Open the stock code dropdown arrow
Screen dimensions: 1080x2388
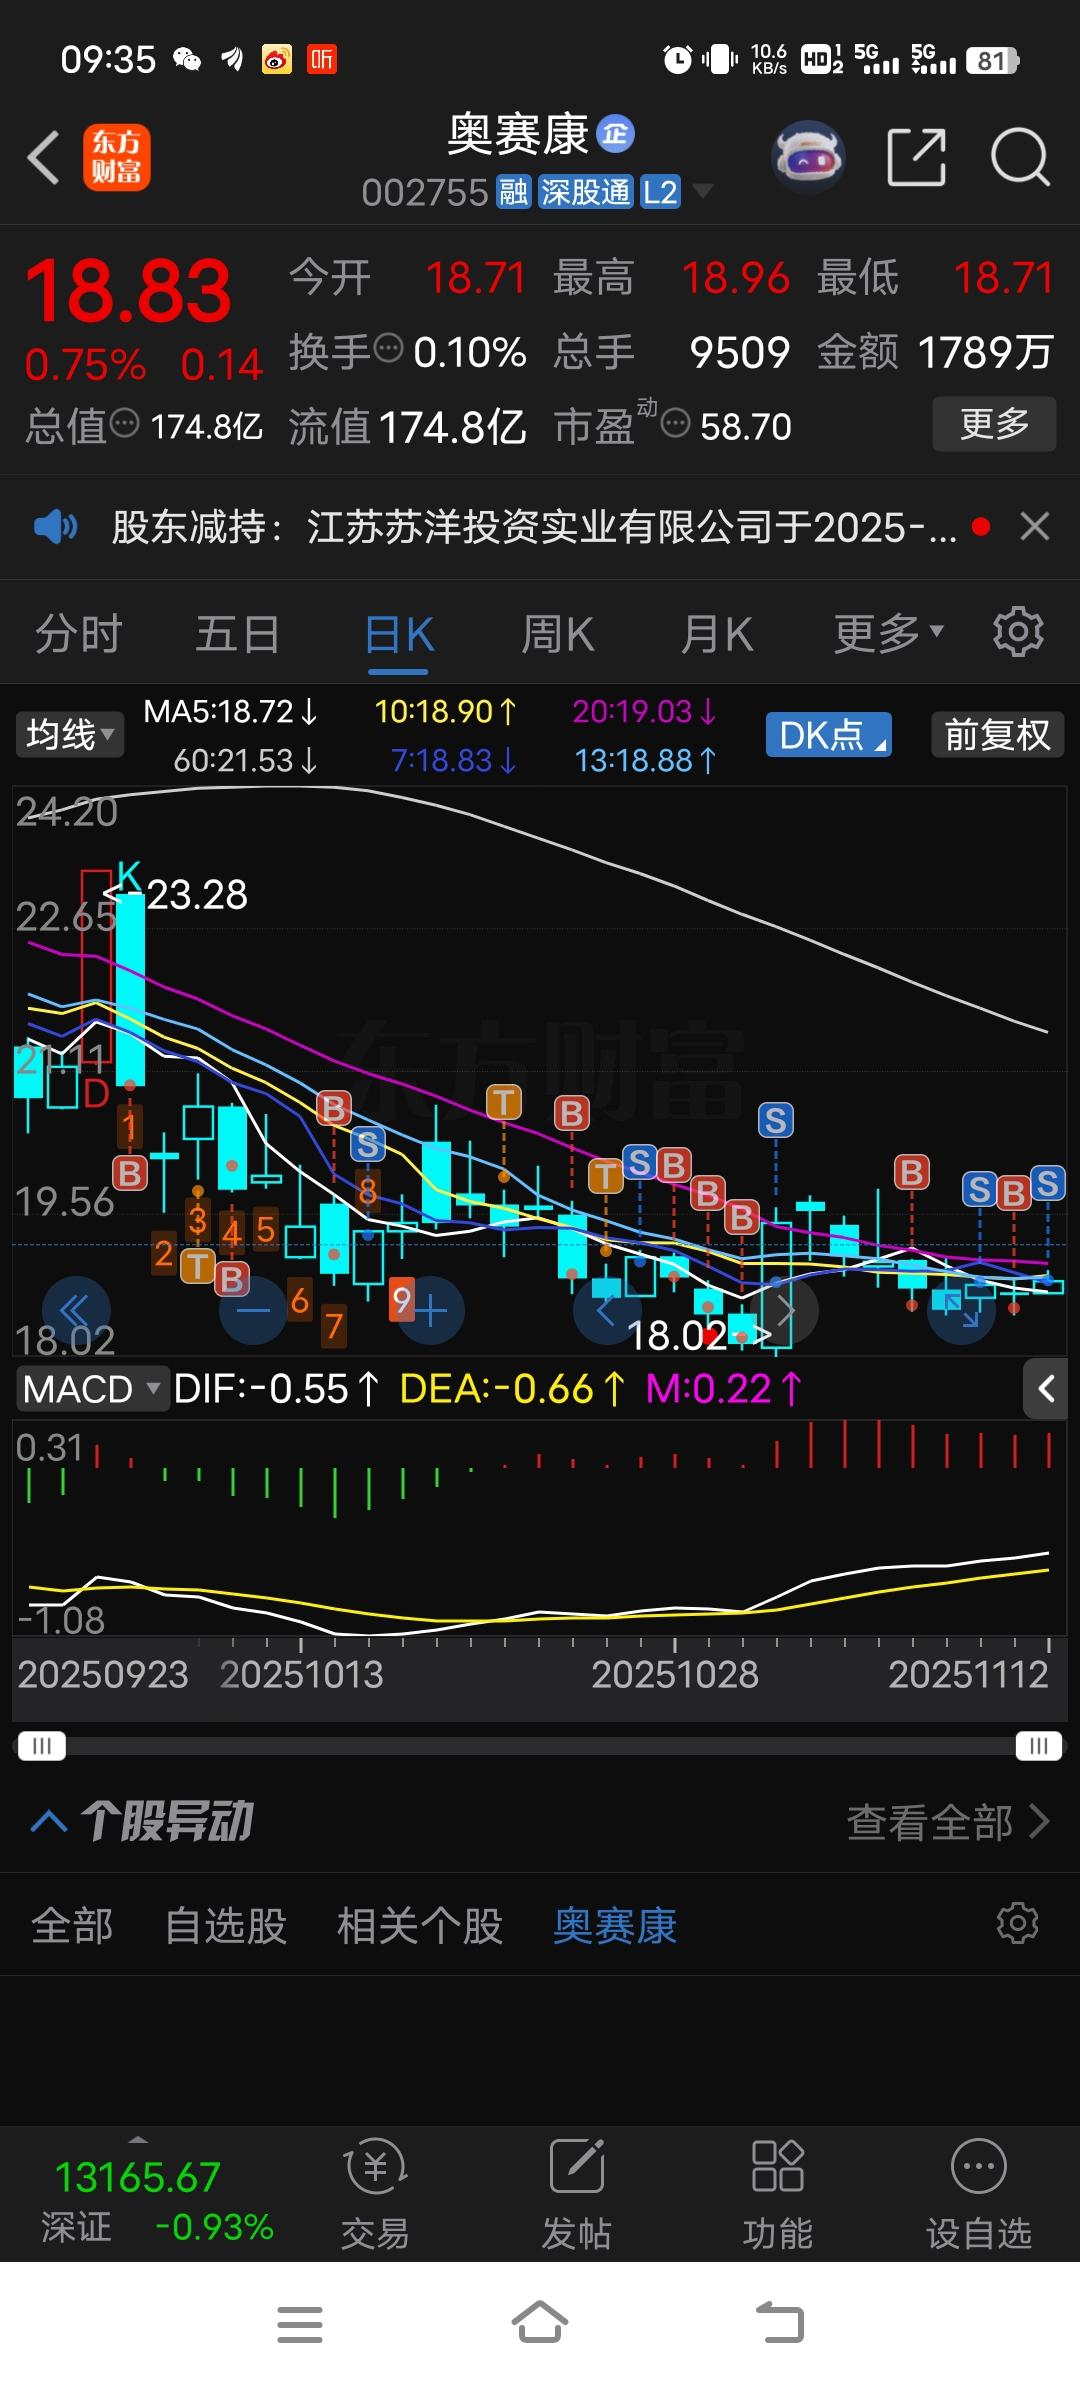click(x=703, y=190)
